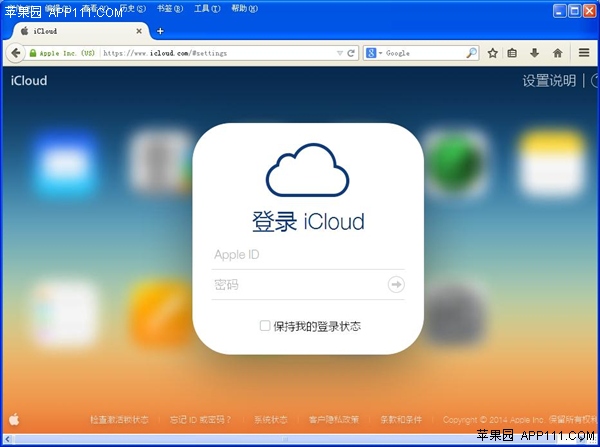Maximize the browser window
Viewport: 600px width, 447px height.
574,11
